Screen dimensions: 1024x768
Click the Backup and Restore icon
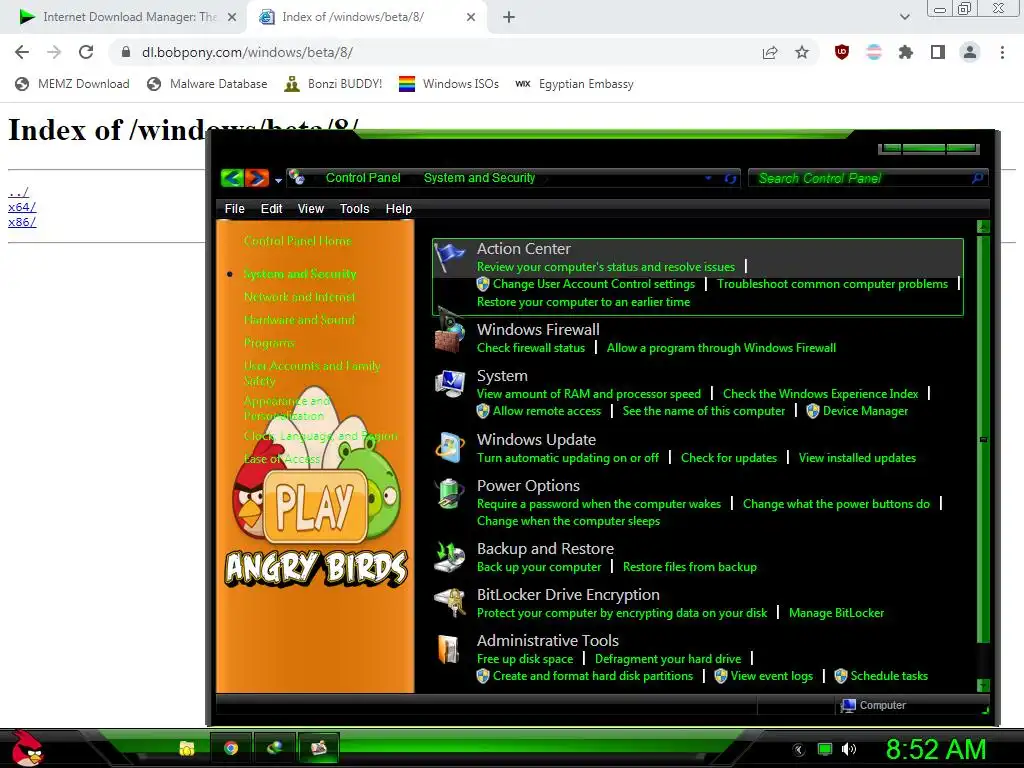(x=450, y=556)
